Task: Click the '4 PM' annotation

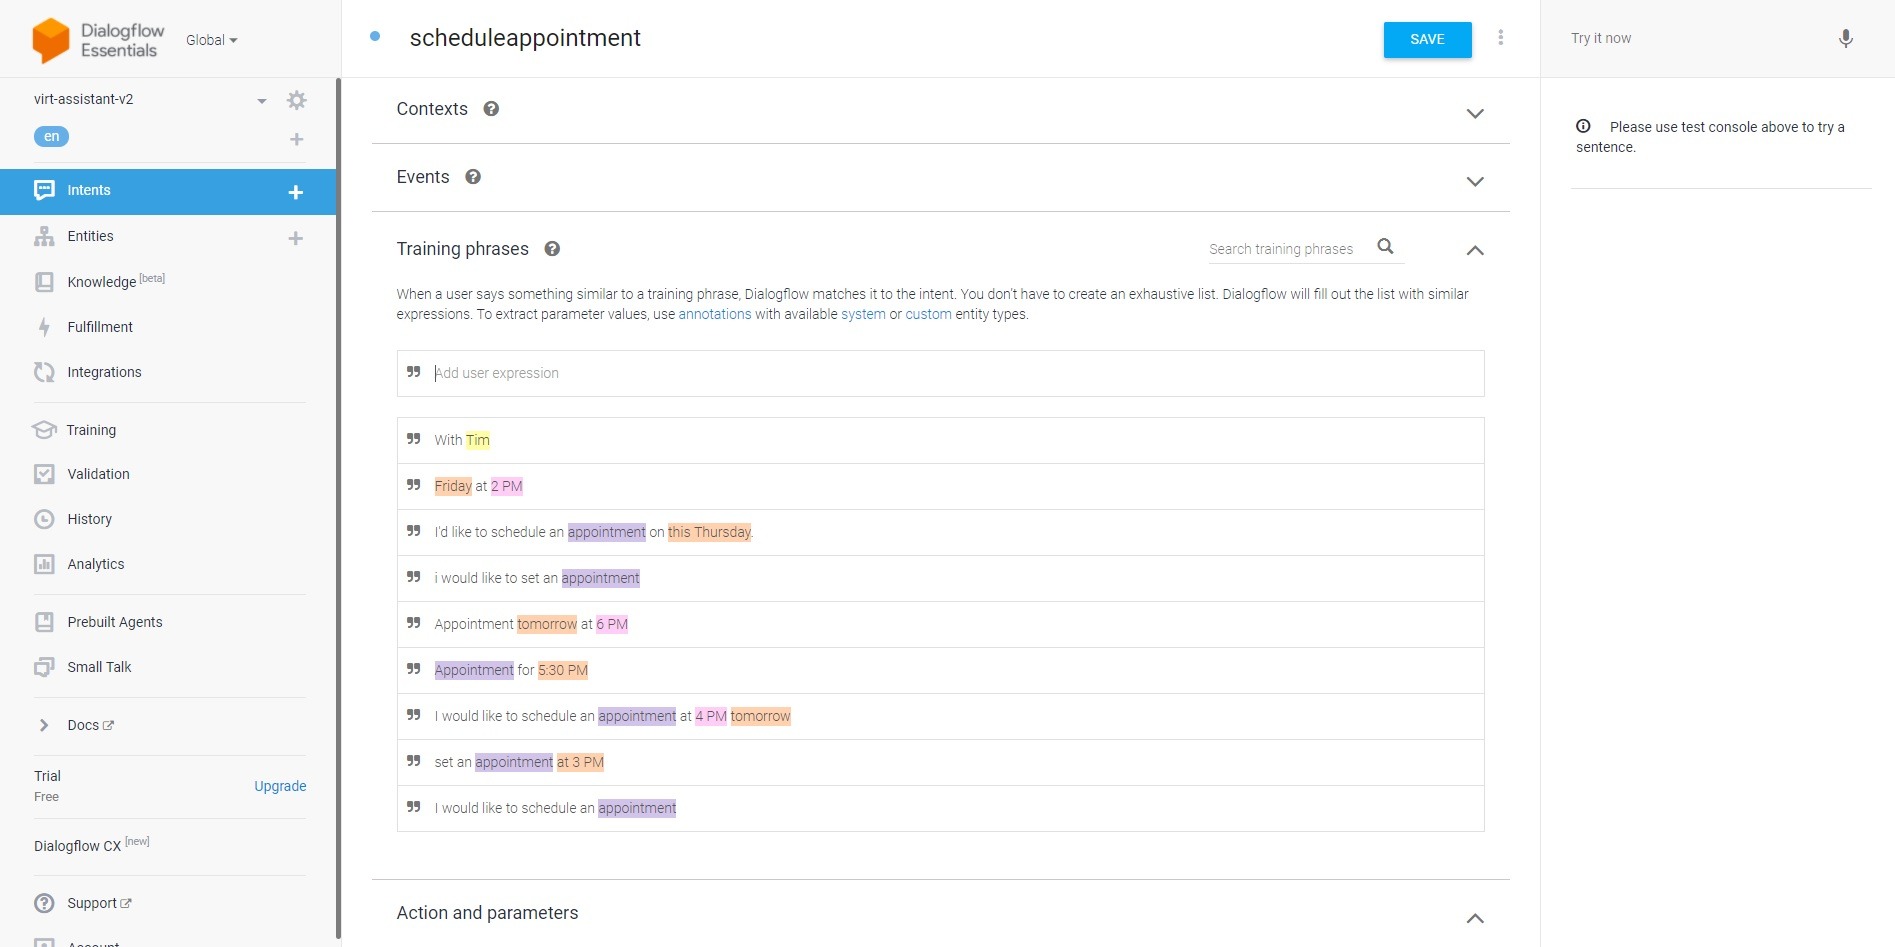Action: tap(711, 716)
